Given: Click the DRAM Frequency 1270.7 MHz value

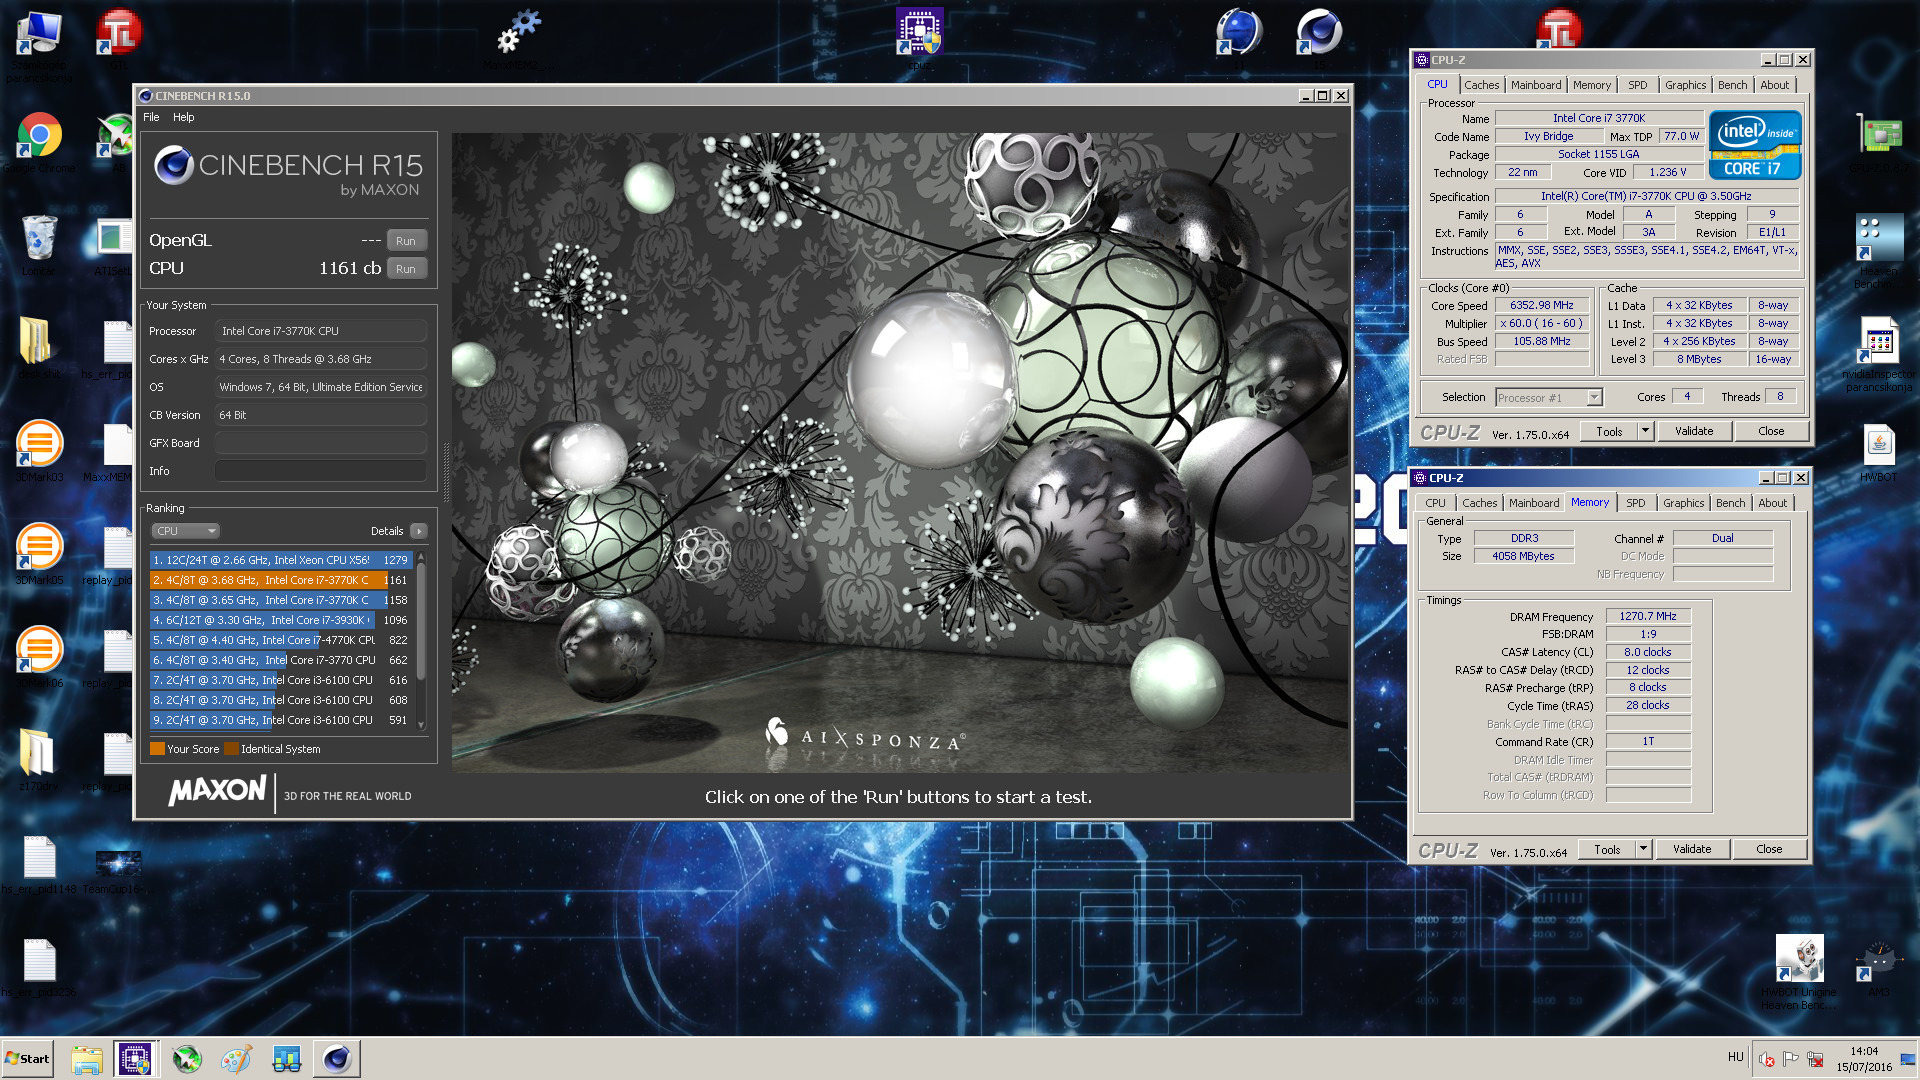Looking at the screenshot, I should point(1648,616).
